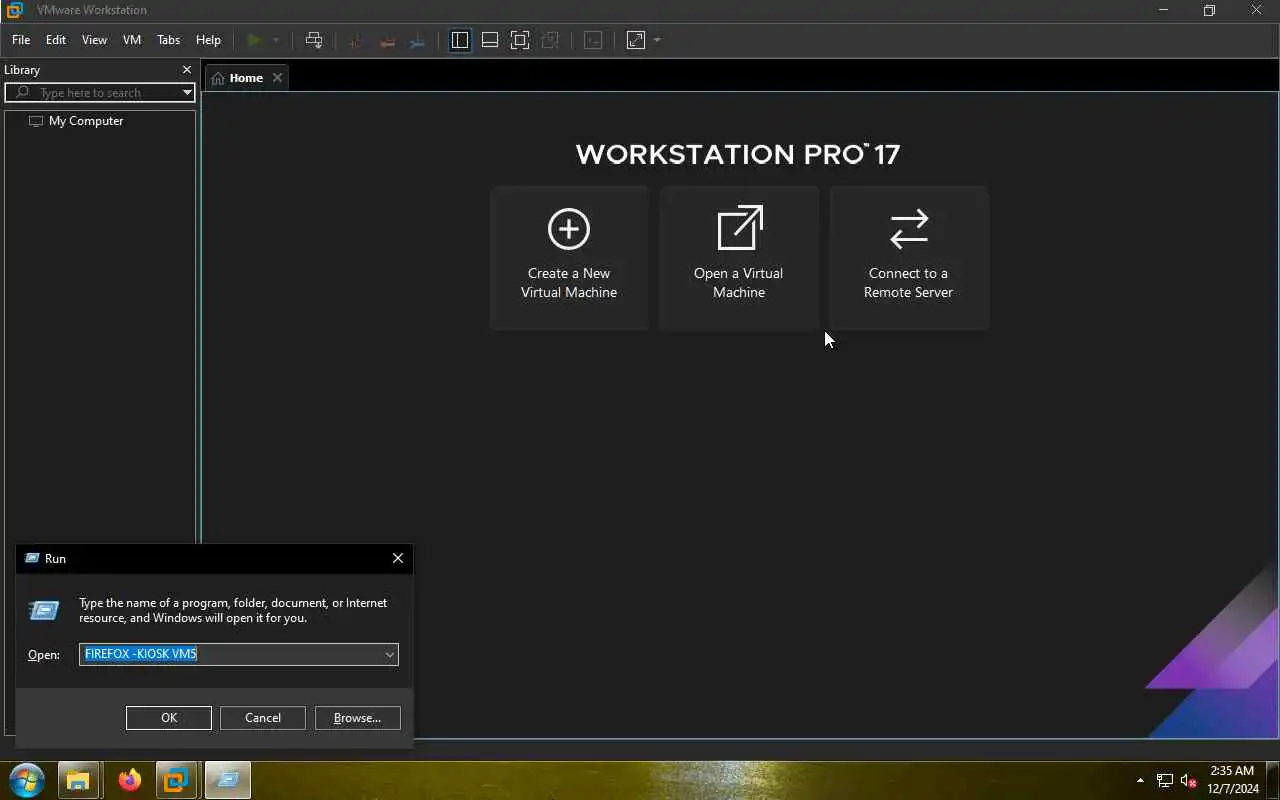
Task: Click the Run dialog title bar icon
Action: 32,558
